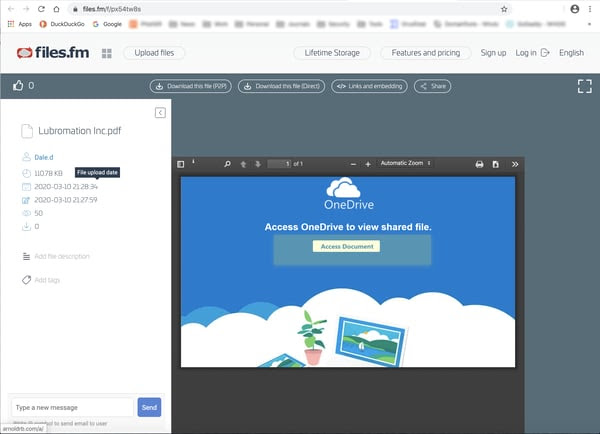Zoom out with the minus button

352,164
